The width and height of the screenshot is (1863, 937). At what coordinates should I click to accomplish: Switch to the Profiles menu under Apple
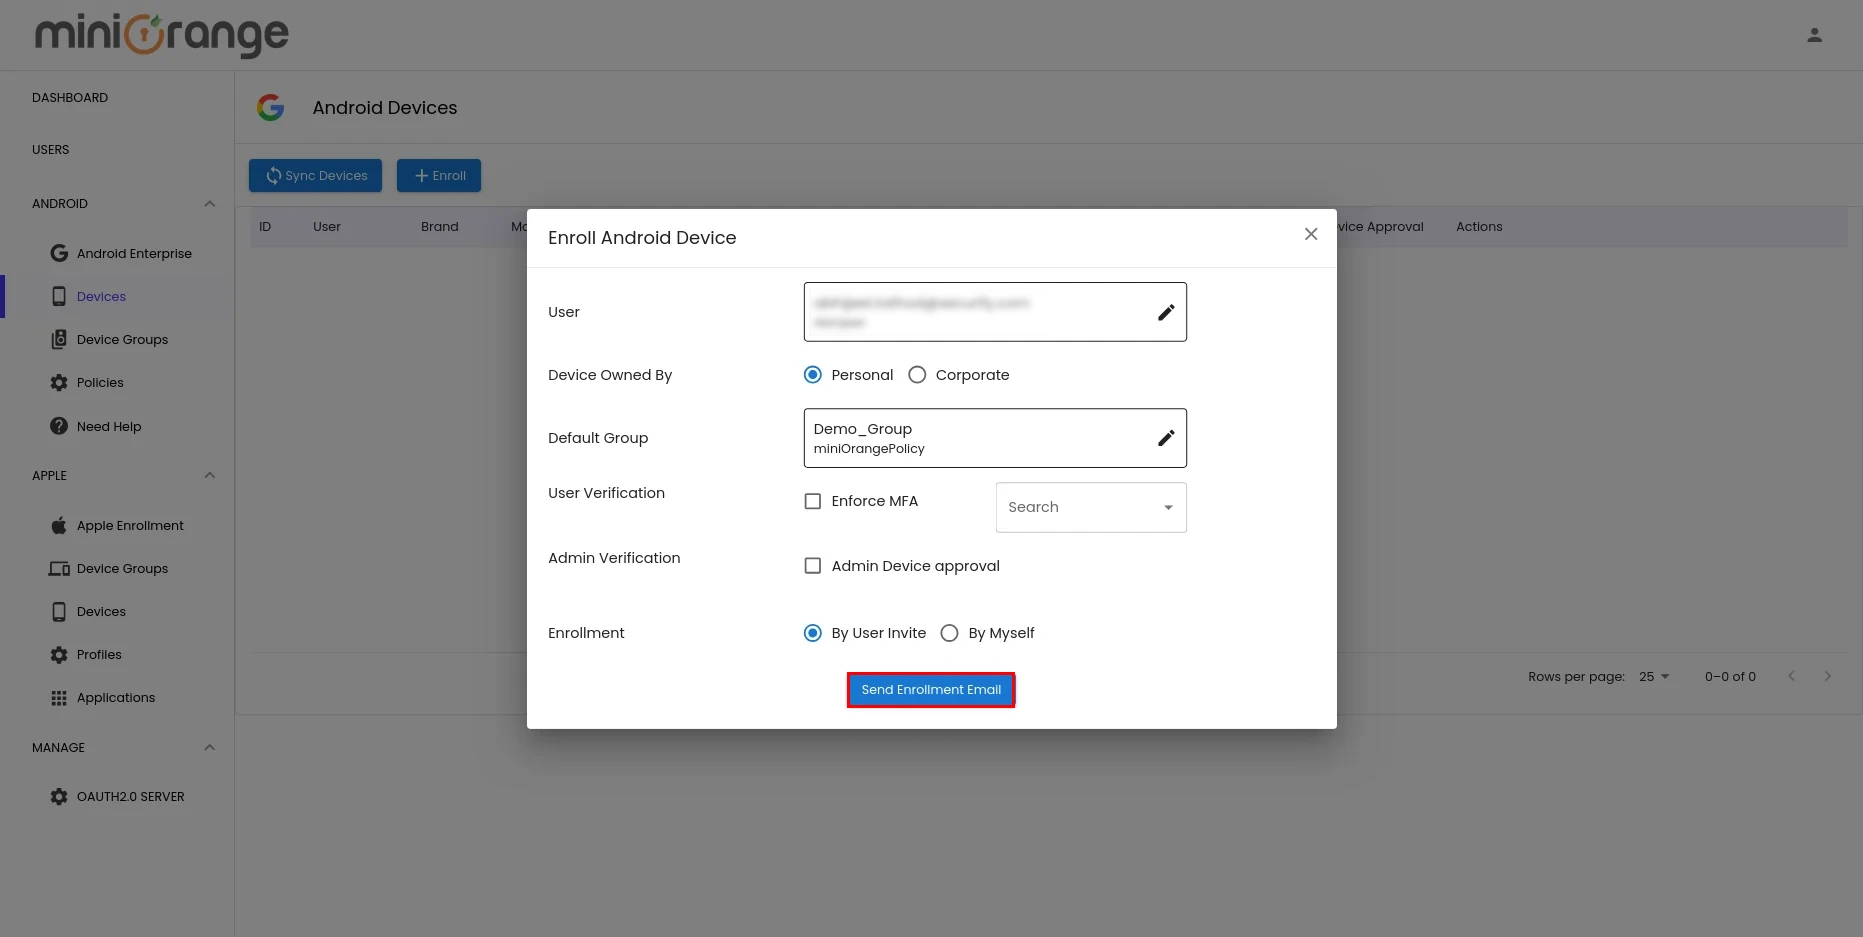[100, 654]
